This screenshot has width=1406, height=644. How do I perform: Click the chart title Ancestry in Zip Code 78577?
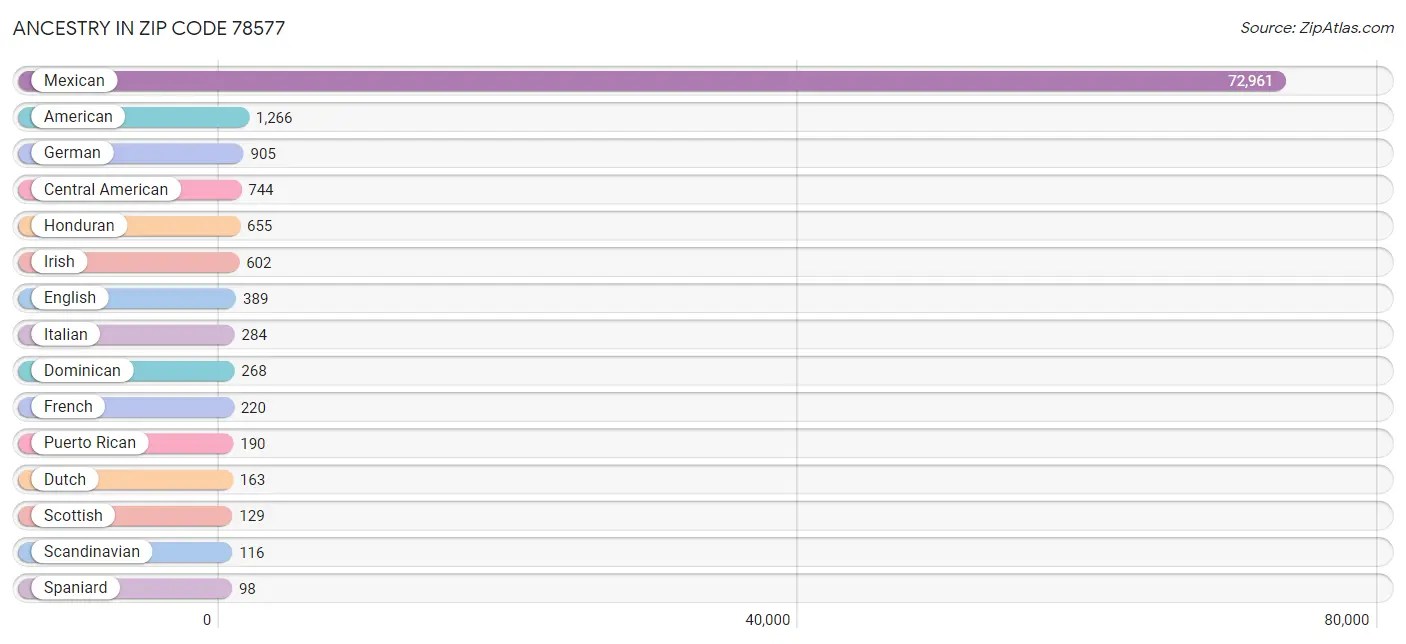(148, 28)
